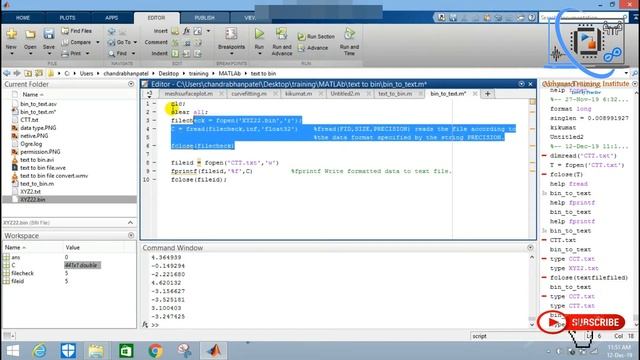The image size is (640, 360).
Task: Click the New file icon
Action: [11, 34]
